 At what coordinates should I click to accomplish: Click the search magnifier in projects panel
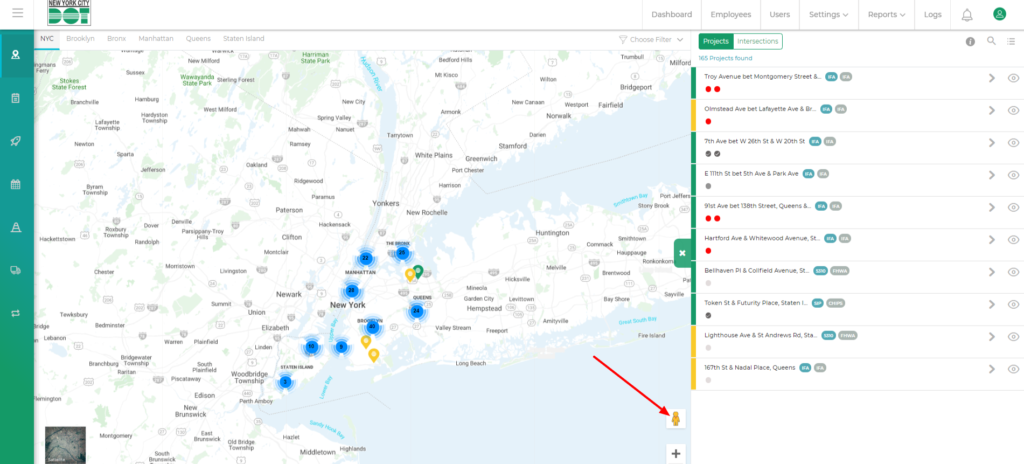[991, 41]
